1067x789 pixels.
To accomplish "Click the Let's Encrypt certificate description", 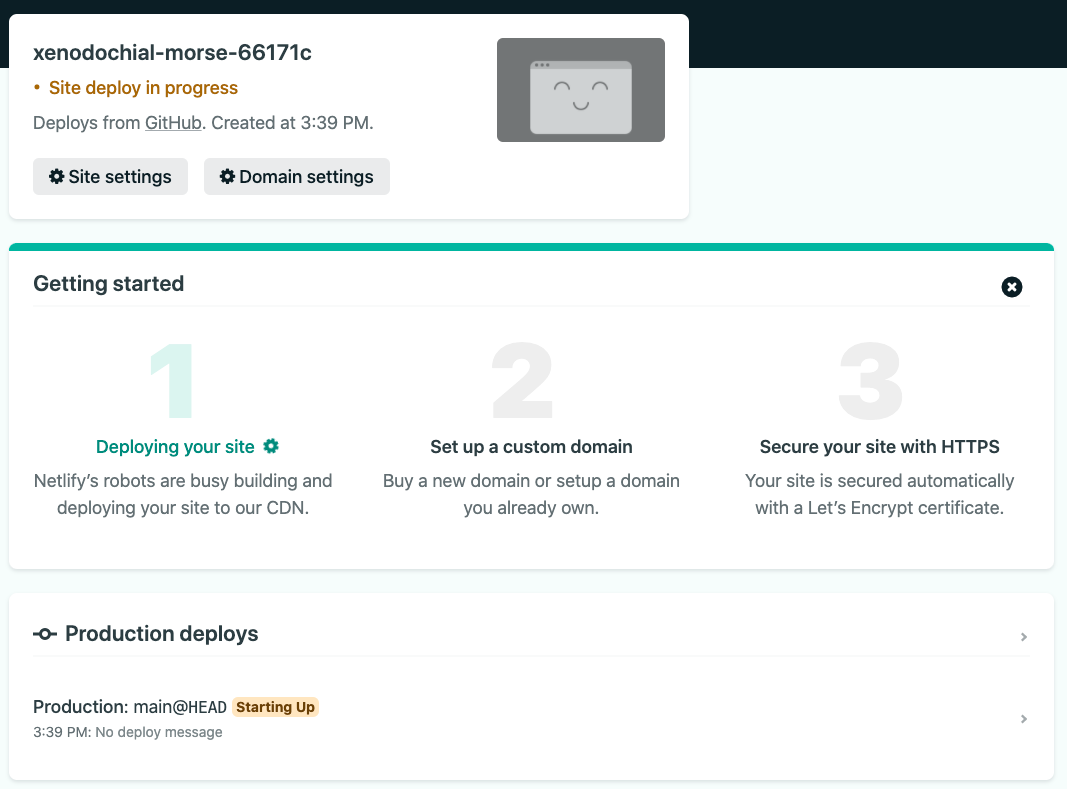I will 879,494.
